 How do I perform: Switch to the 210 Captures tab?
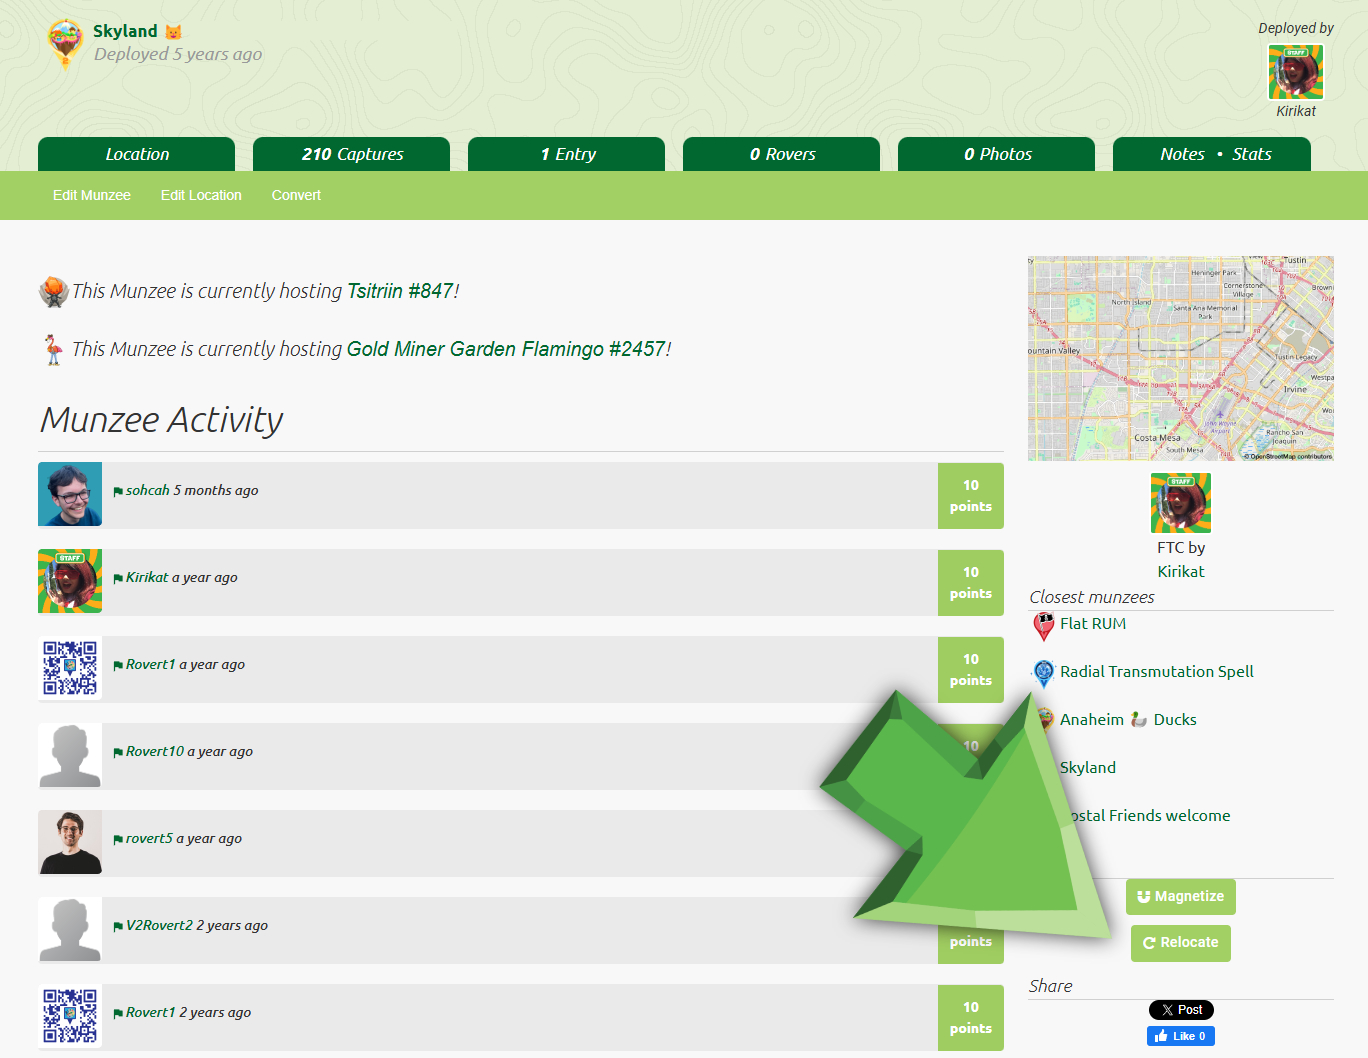352,154
